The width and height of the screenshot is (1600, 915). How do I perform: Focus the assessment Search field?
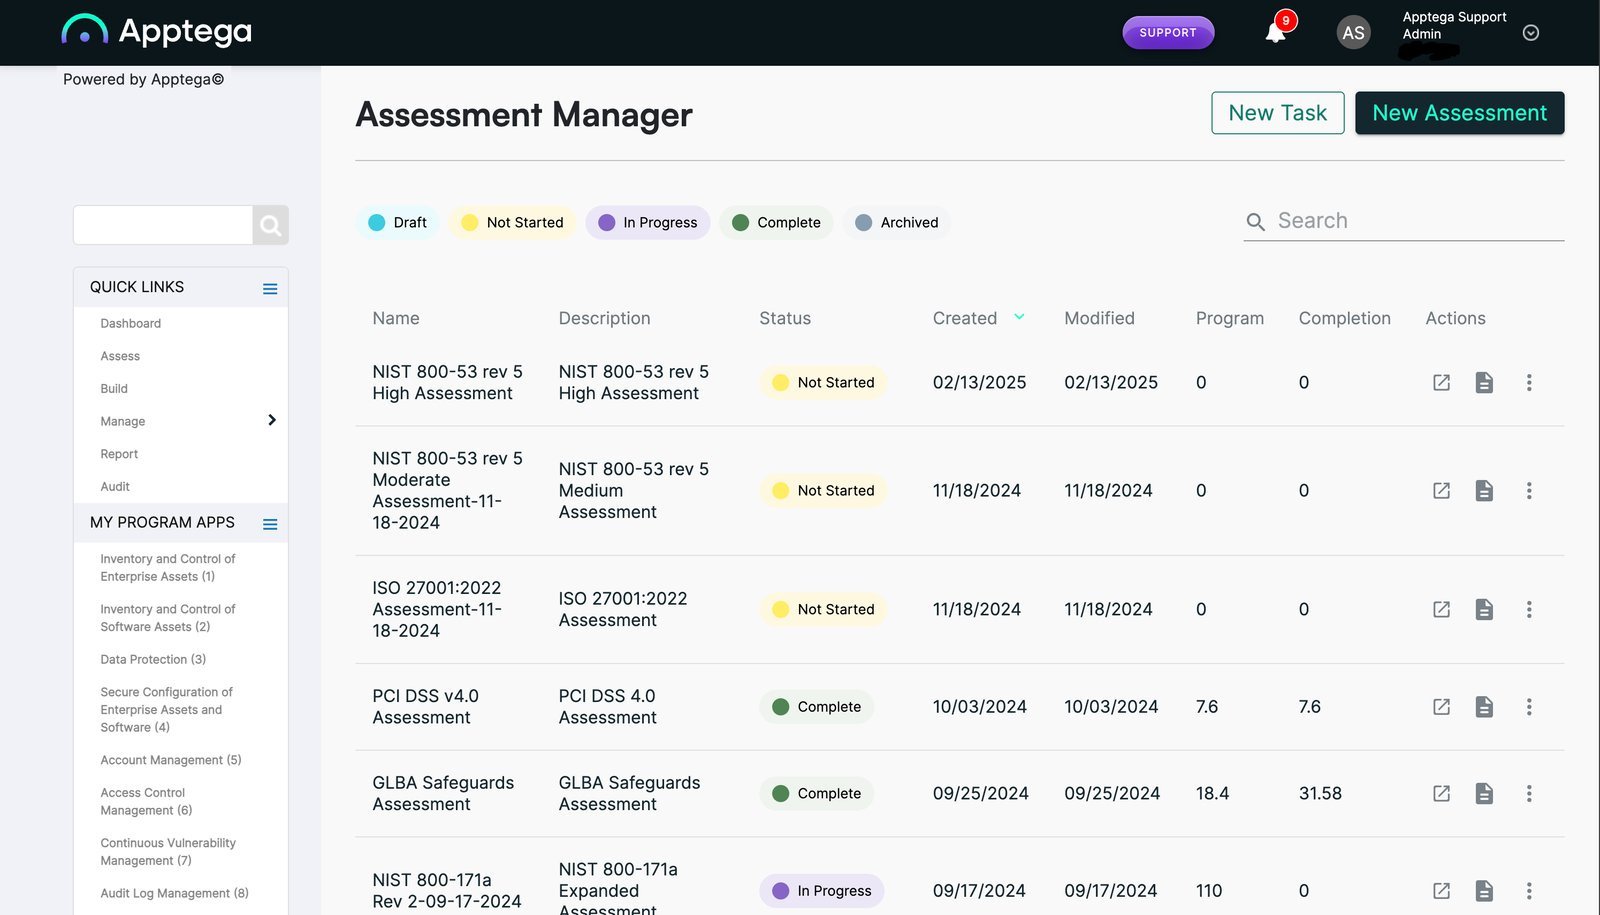[x=1420, y=221]
